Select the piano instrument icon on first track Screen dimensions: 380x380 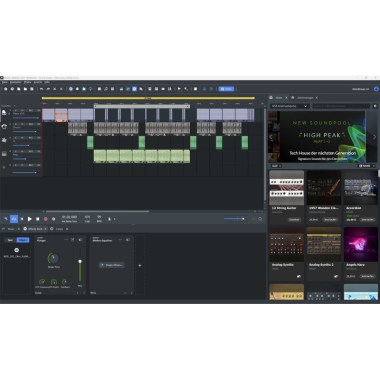(x=4, y=113)
